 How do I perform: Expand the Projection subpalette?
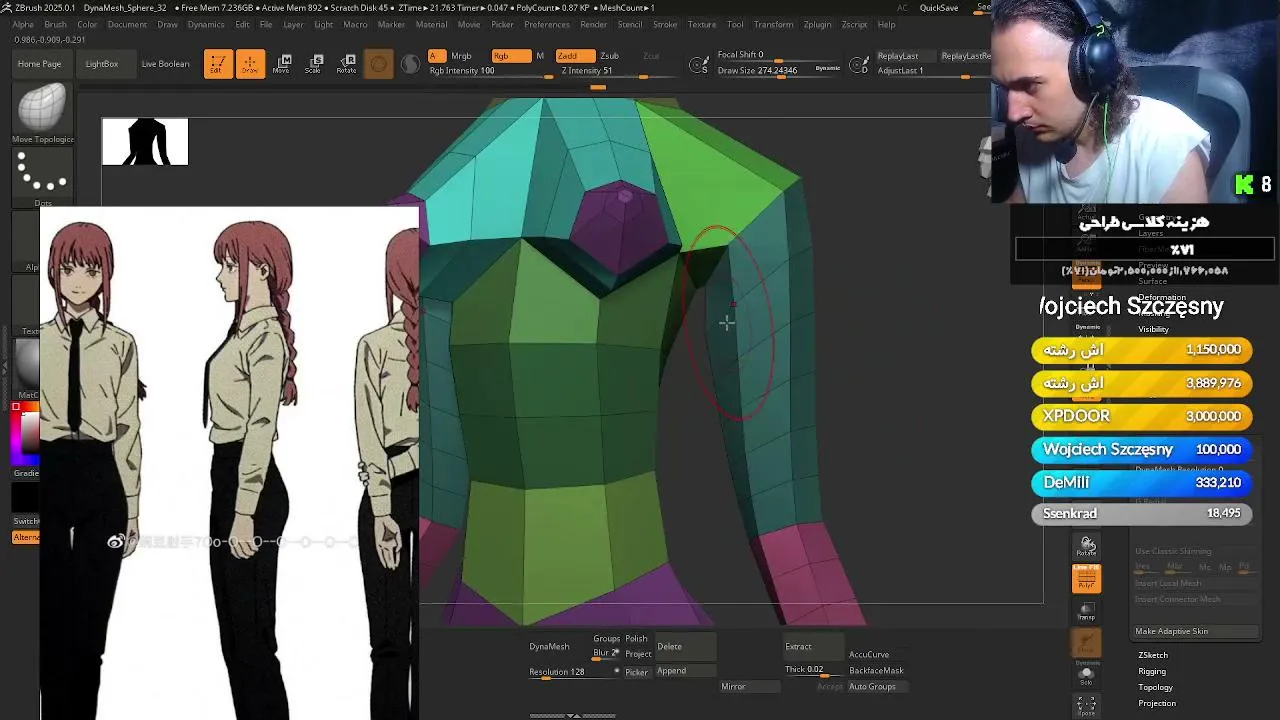(1157, 703)
